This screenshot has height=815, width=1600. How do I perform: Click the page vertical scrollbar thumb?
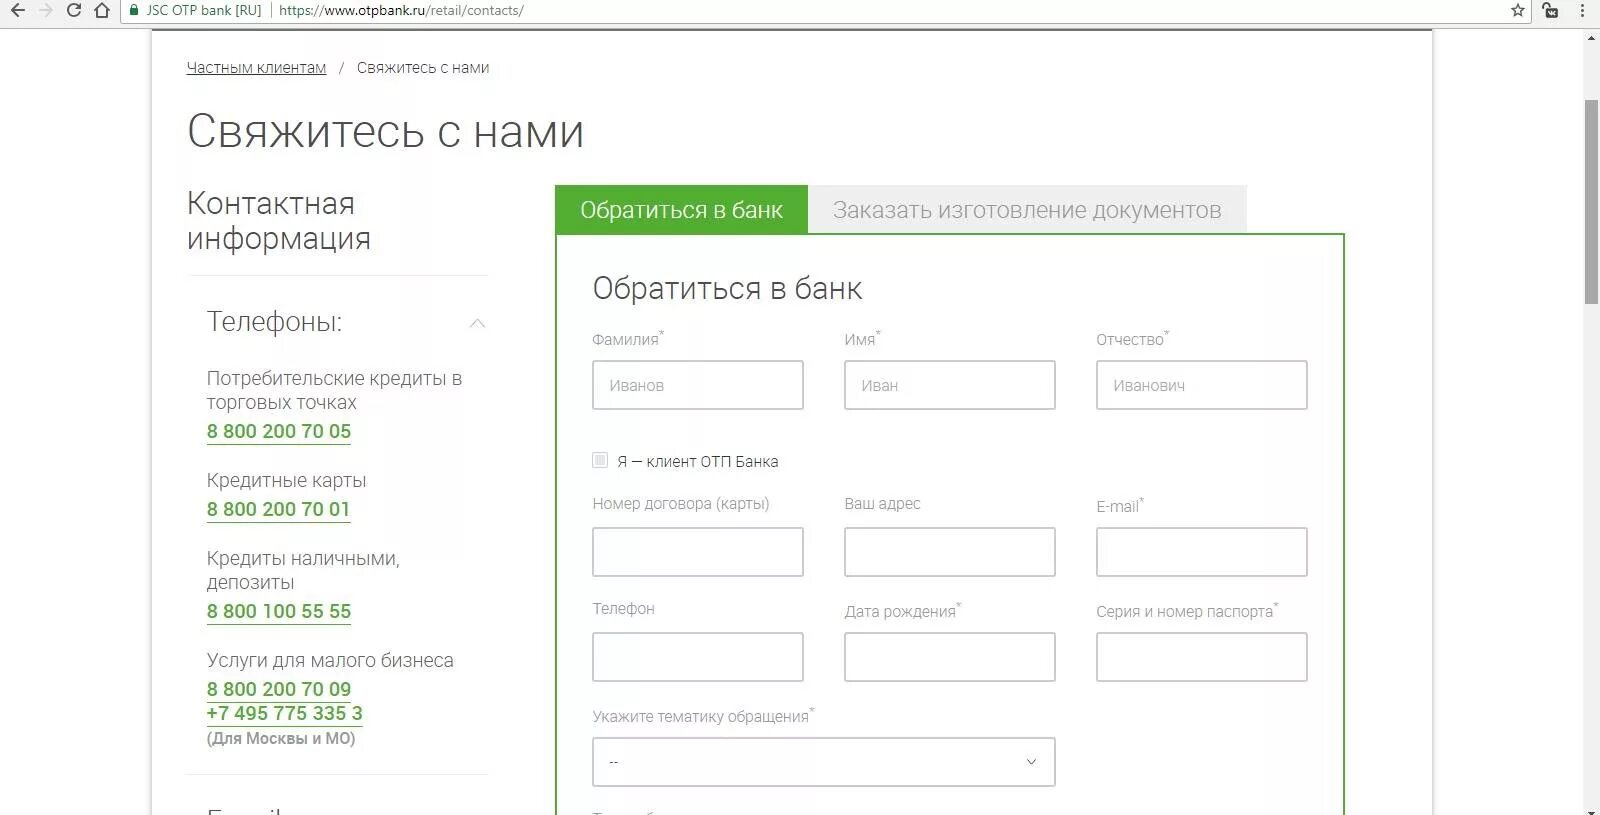pos(1591,202)
